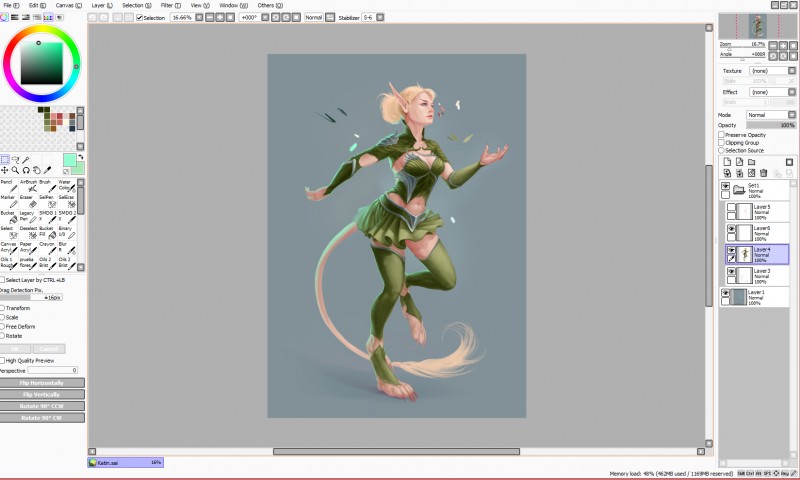The width and height of the screenshot is (800, 480).
Task: Open the Window menu
Action: 233,5
